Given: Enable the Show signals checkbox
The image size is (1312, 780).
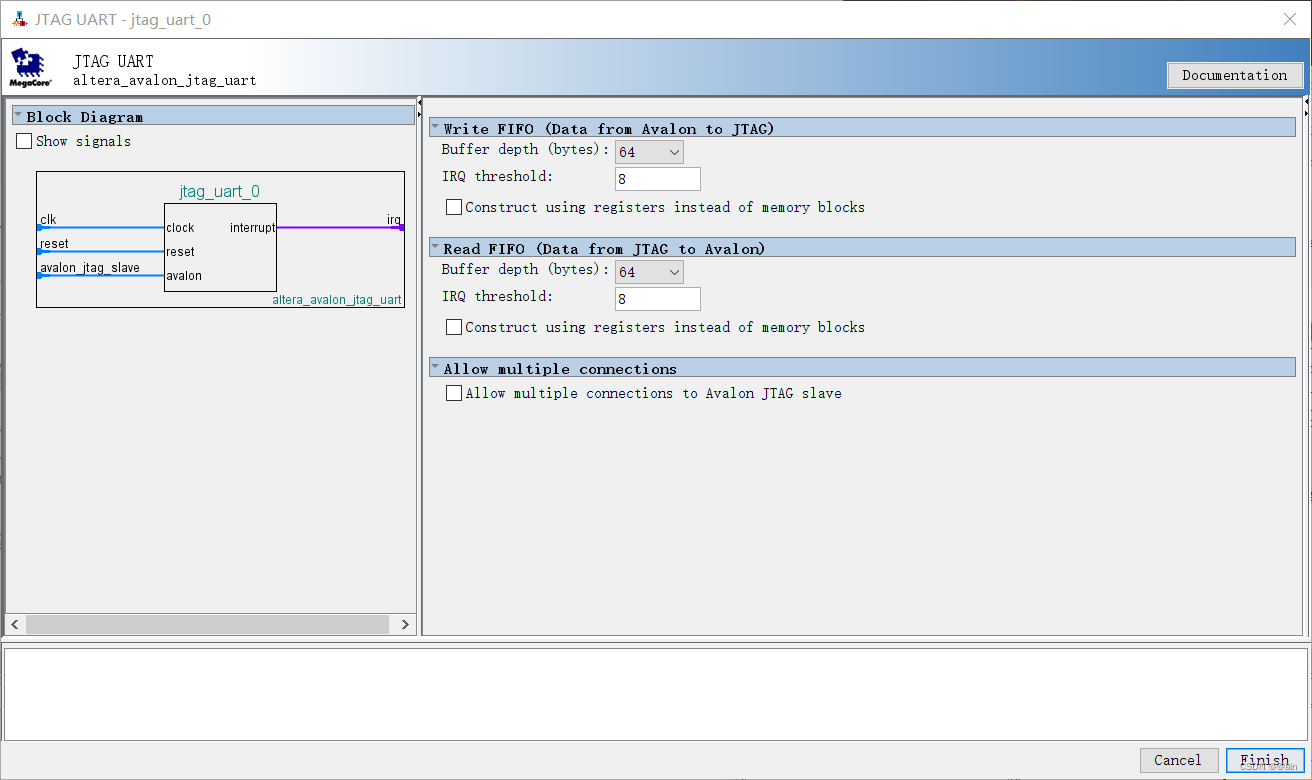Looking at the screenshot, I should click(x=24, y=141).
